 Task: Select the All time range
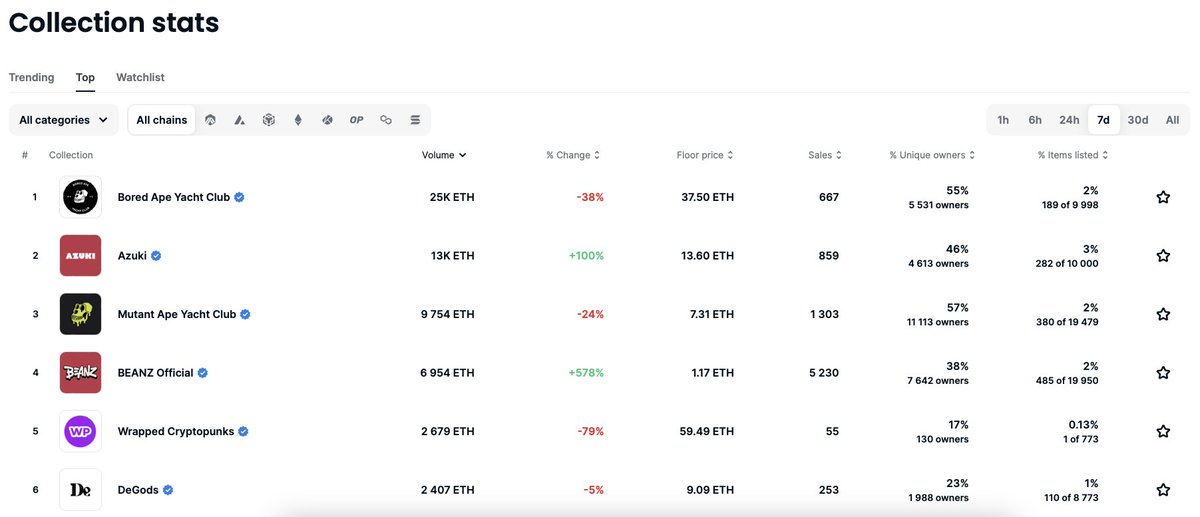pyautogui.click(x=1172, y=120)
